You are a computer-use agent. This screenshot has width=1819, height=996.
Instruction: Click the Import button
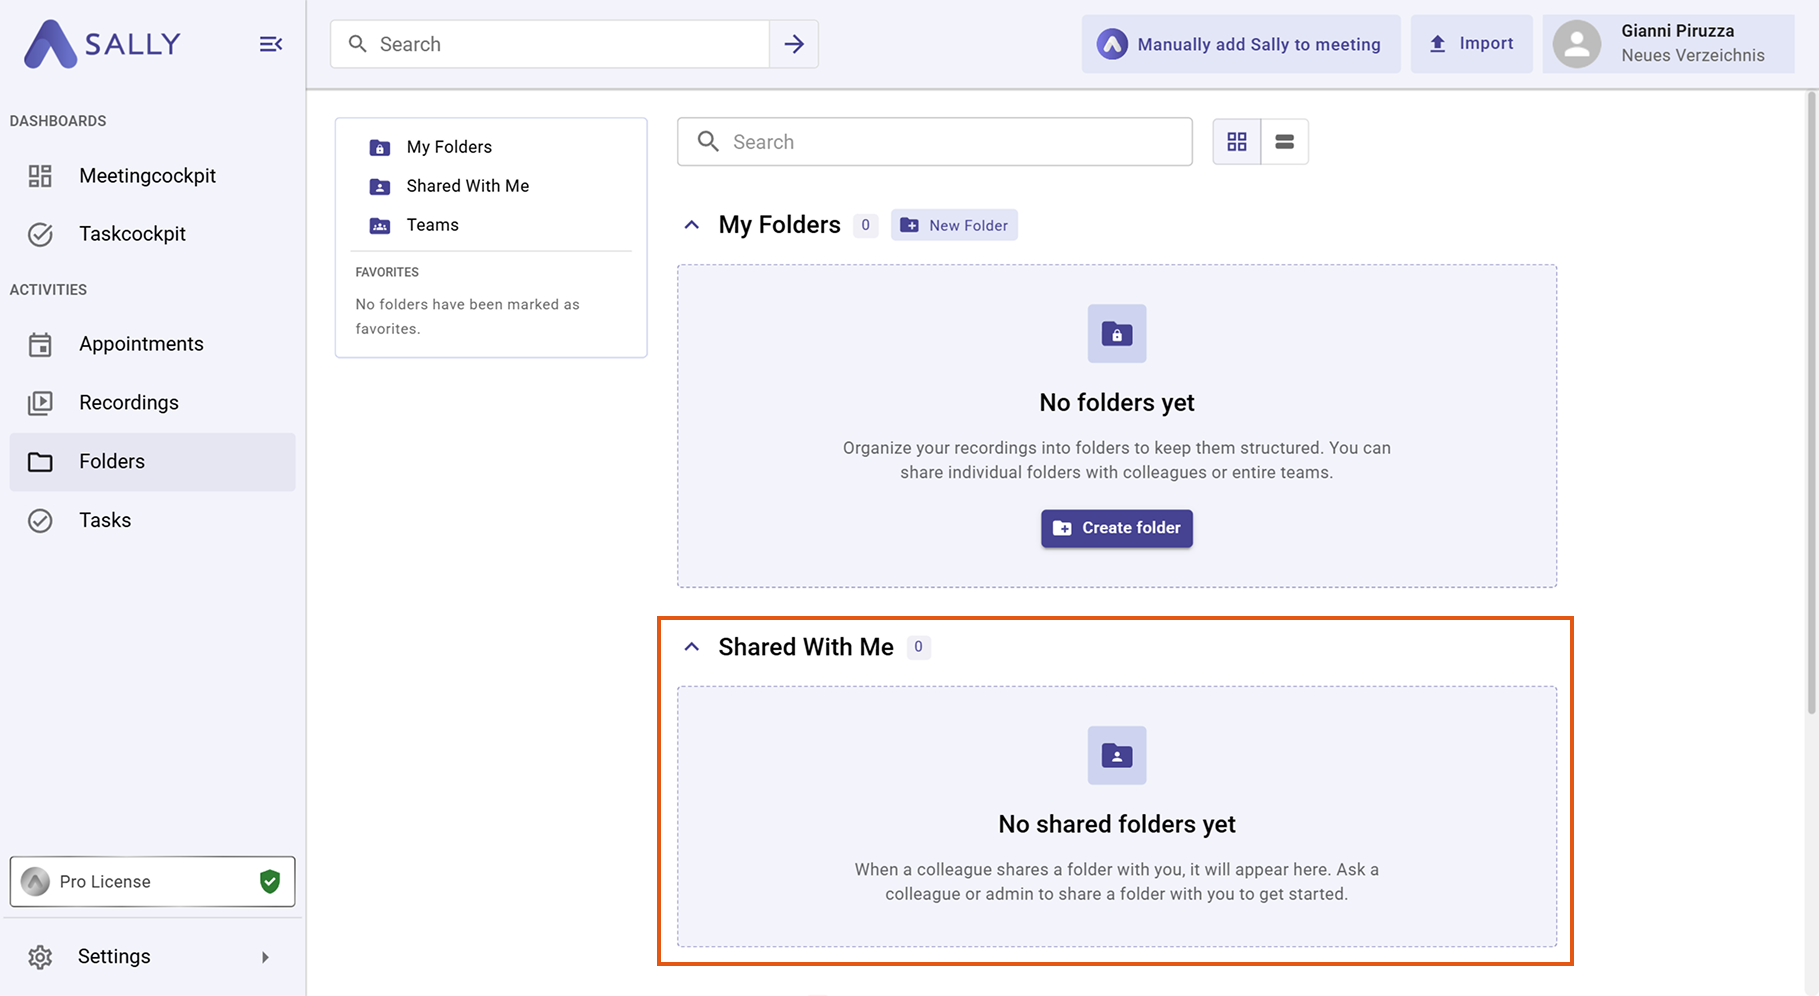(1471, 44)
